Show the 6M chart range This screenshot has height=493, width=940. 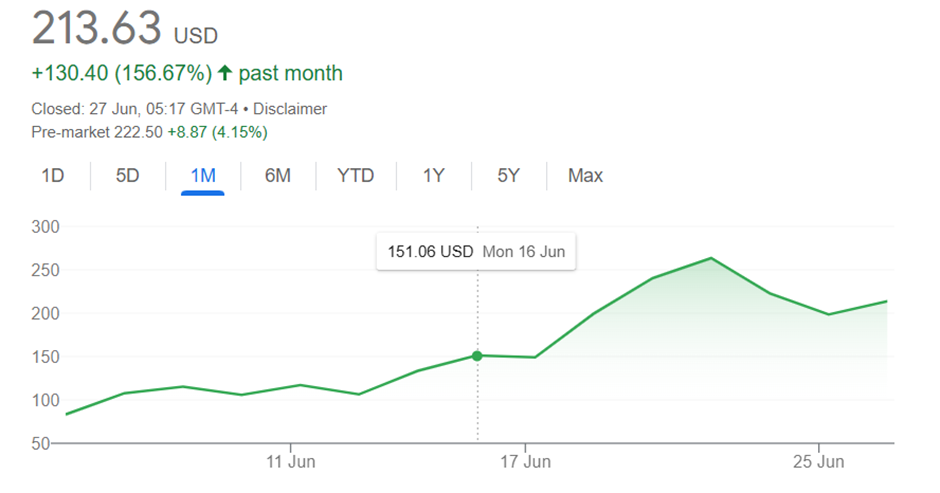[278, 176]
